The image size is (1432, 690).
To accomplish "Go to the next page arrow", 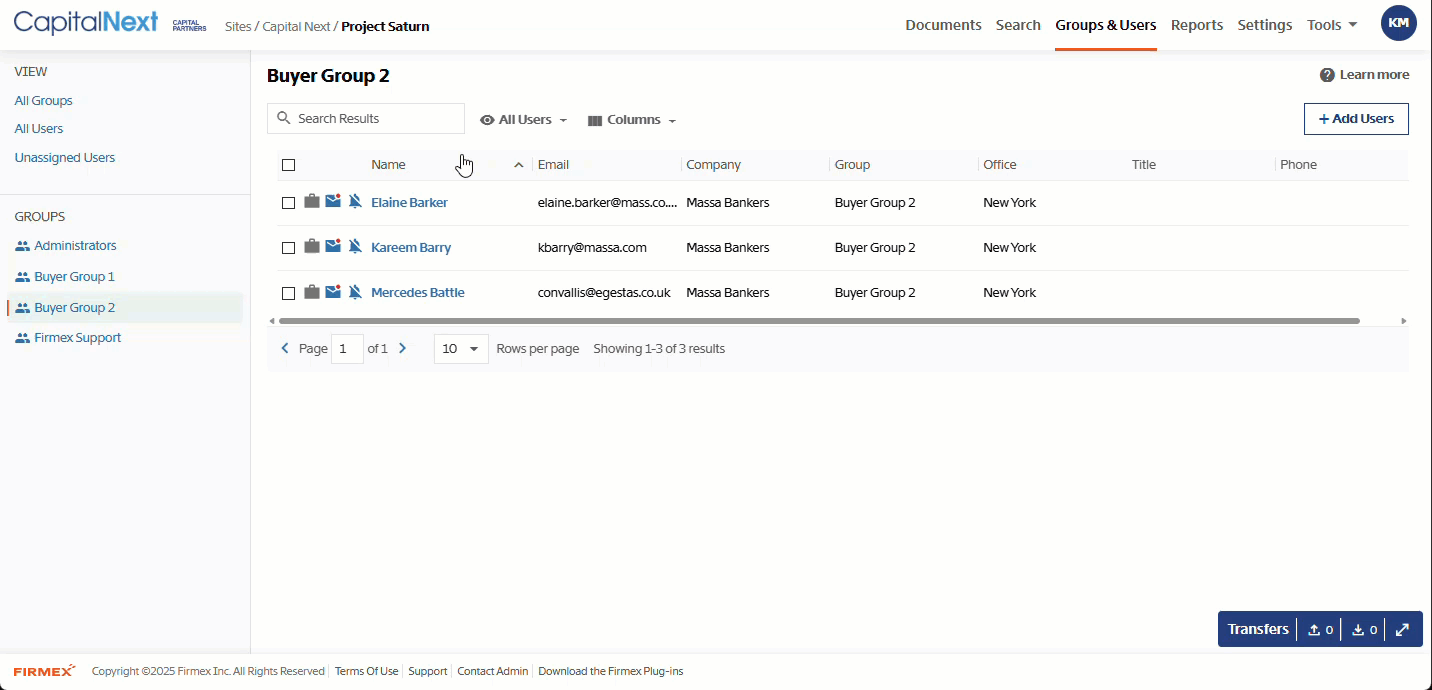I will [403, 349].
